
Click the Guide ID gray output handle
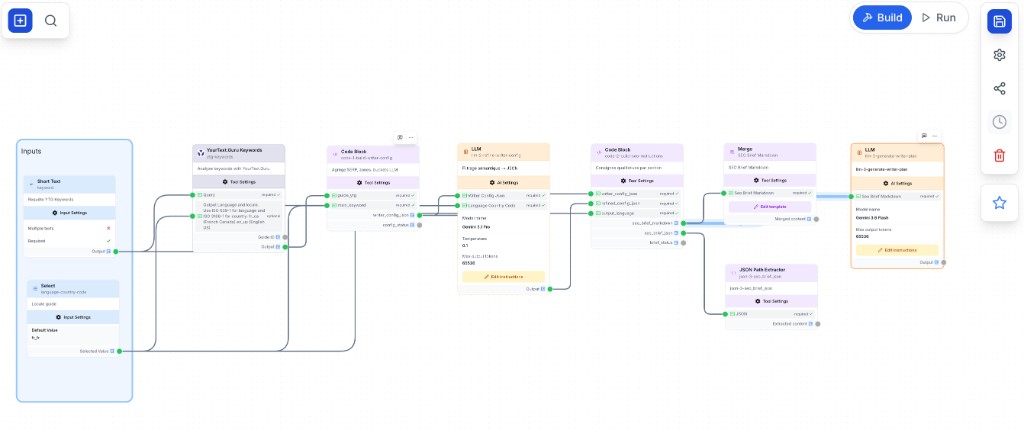point(285,237)
